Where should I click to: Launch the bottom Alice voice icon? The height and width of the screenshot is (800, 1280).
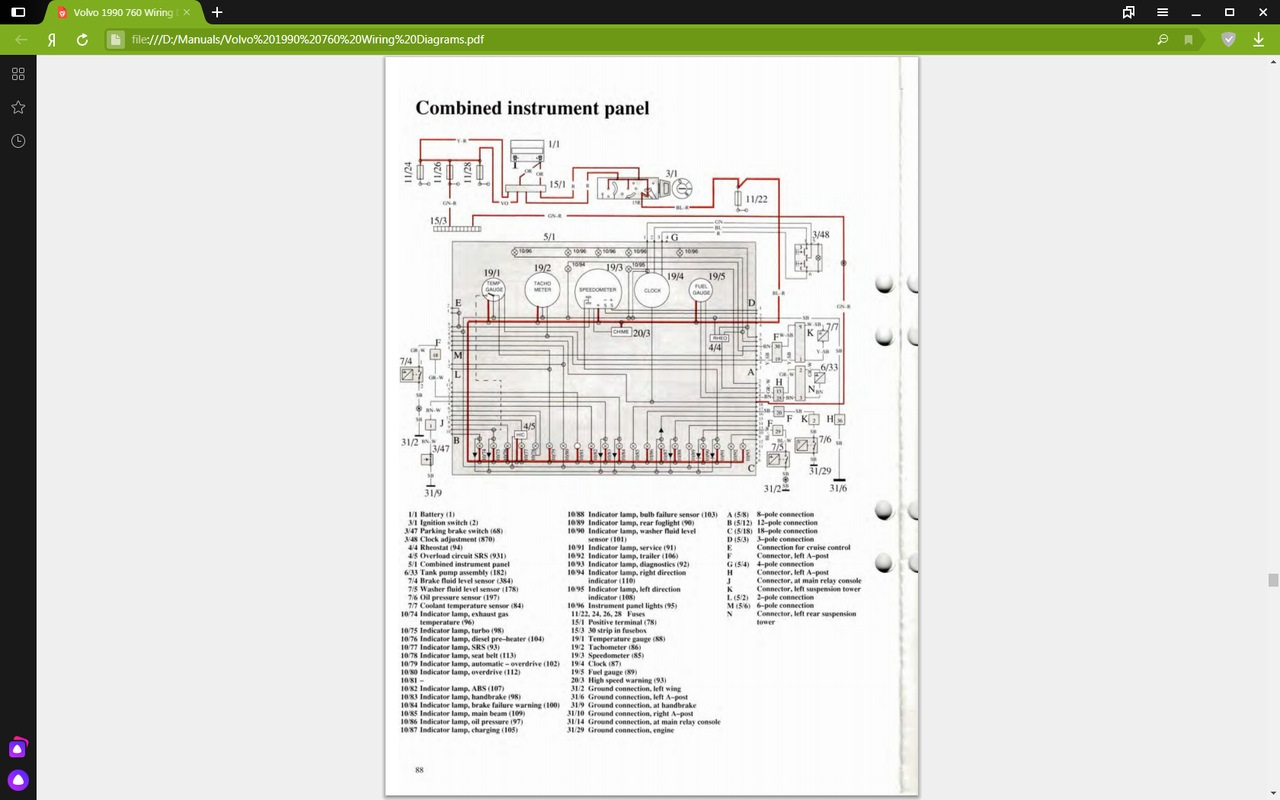click(x=18, y=780)
